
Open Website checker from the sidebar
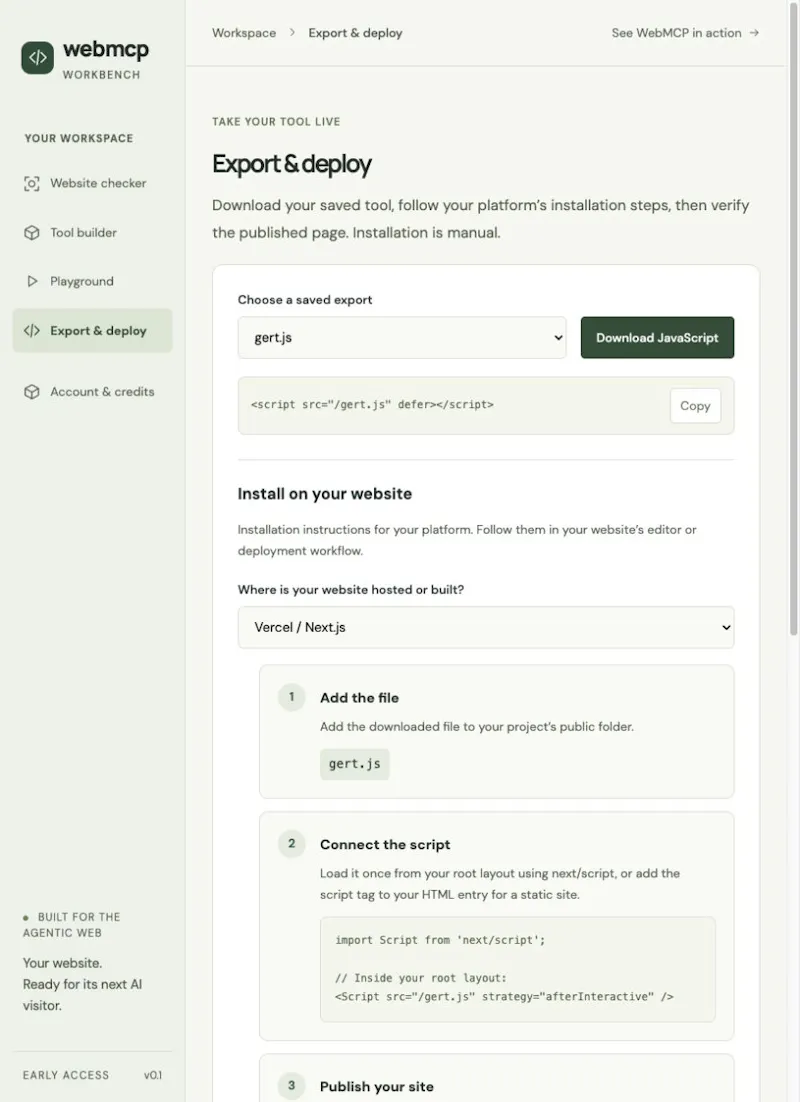pyautogui.click(x=92, y=183)
